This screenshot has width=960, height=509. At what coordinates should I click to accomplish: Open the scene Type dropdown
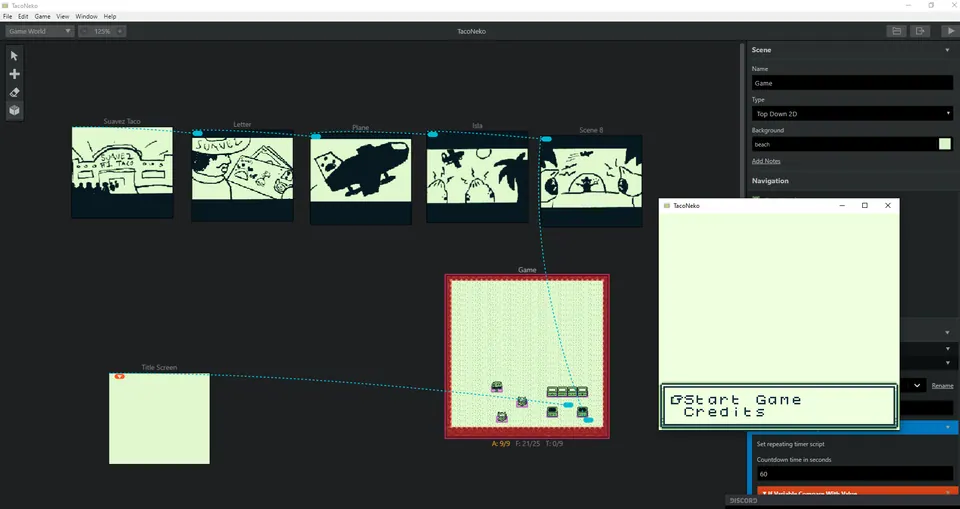[x=852, y=114]
